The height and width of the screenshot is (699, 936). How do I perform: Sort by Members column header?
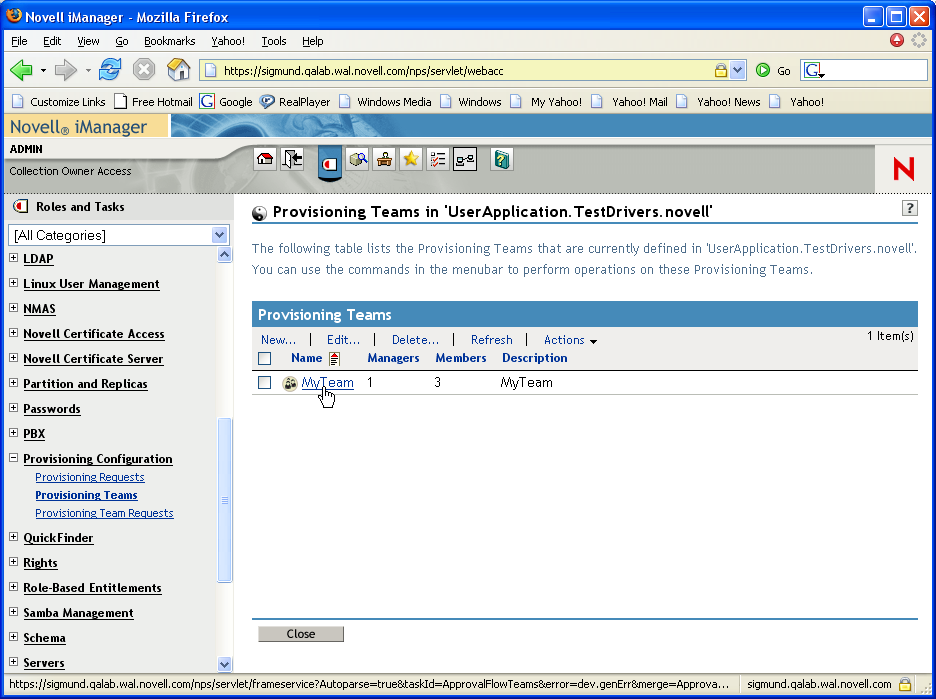(x=461, y=358)
